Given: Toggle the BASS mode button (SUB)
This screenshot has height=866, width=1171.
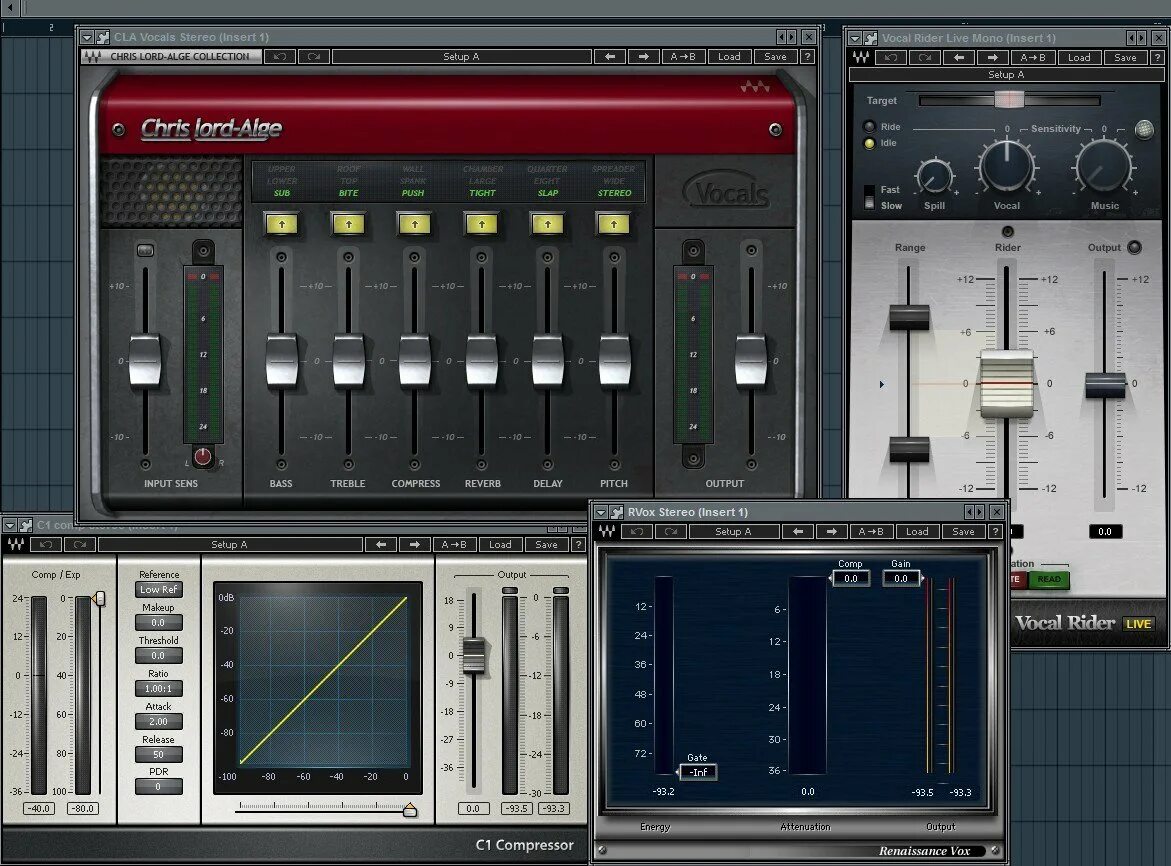Looking at the screenshot, I should [282, 224].
